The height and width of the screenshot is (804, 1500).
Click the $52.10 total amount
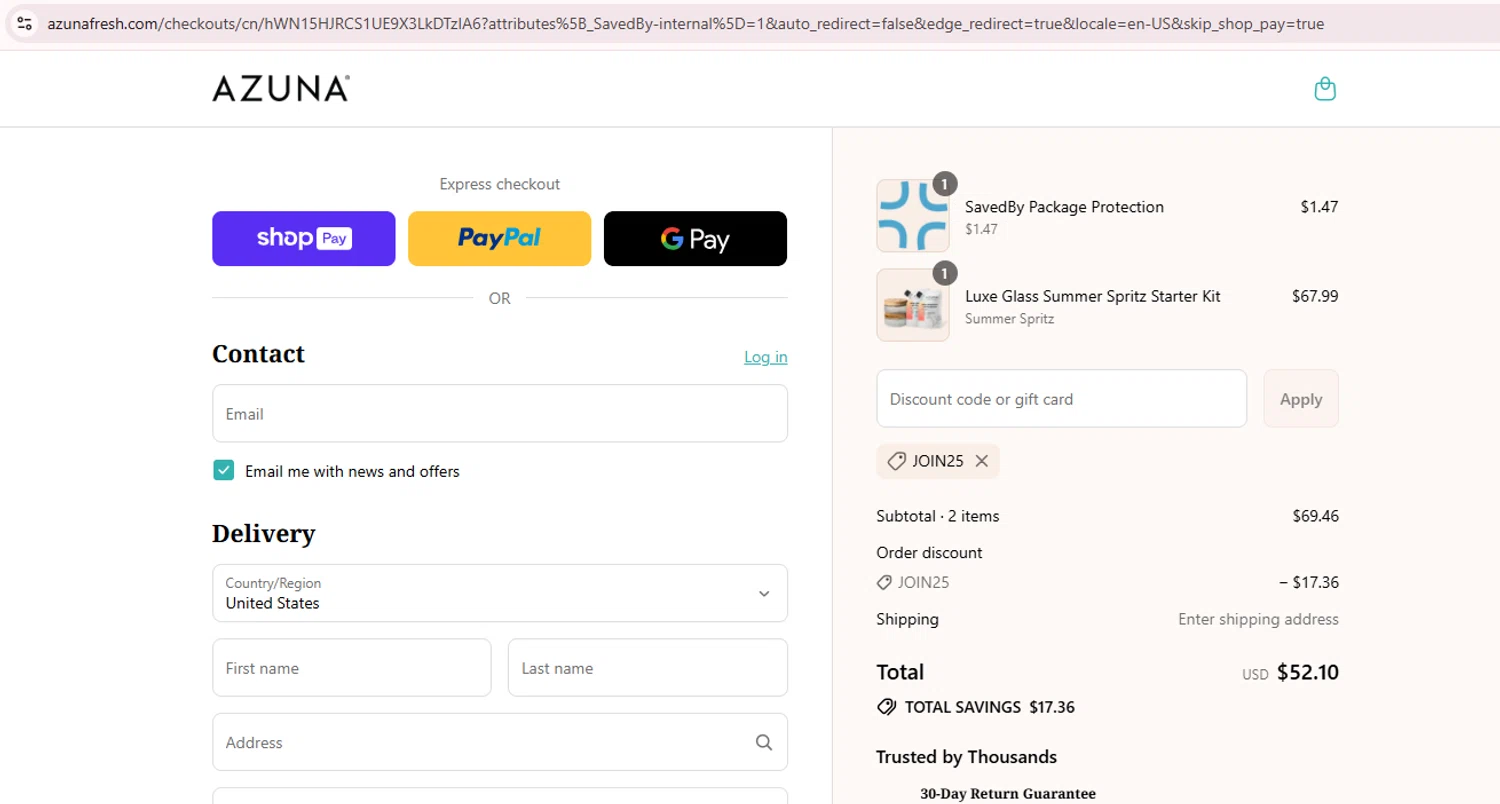click(x=1308, y=672)
